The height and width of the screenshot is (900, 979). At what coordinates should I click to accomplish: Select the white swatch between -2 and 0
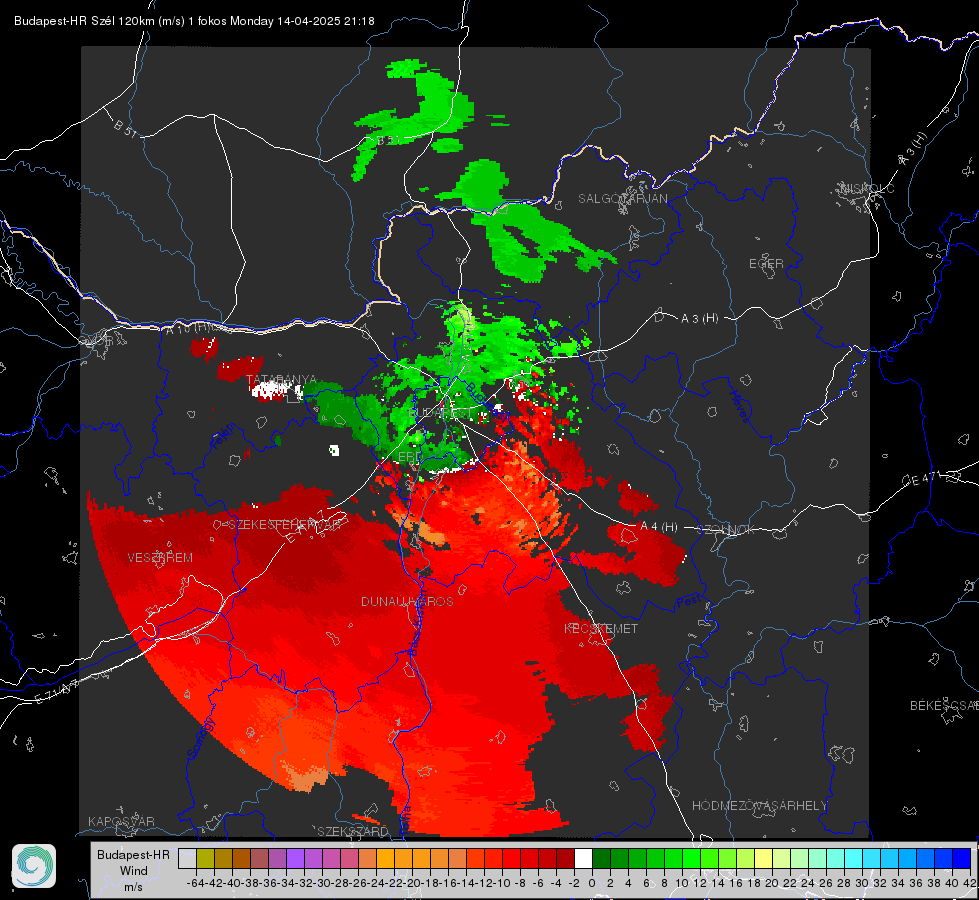tap(583, 858)
